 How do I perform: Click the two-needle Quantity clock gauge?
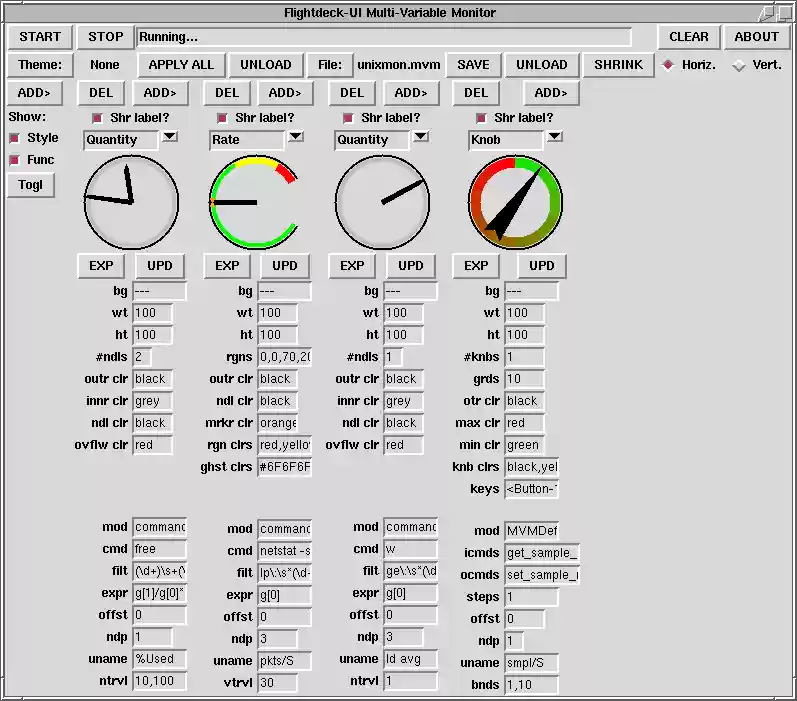131,202
